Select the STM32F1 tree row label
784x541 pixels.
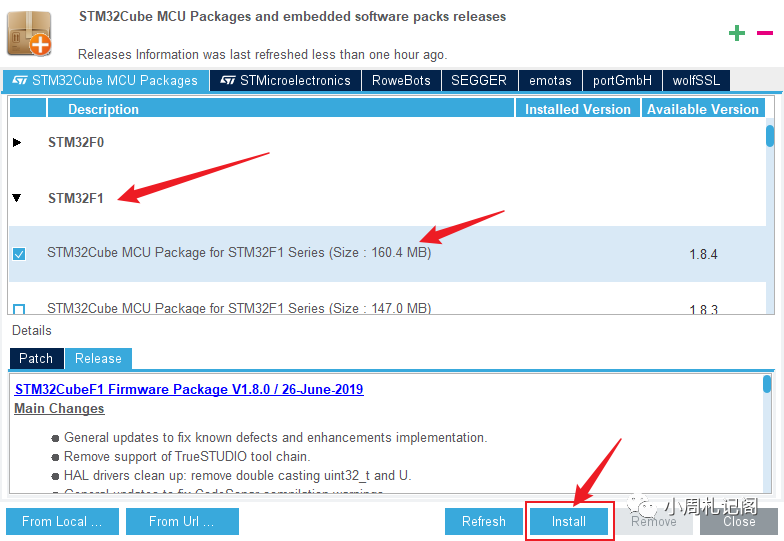coord(76,198)
